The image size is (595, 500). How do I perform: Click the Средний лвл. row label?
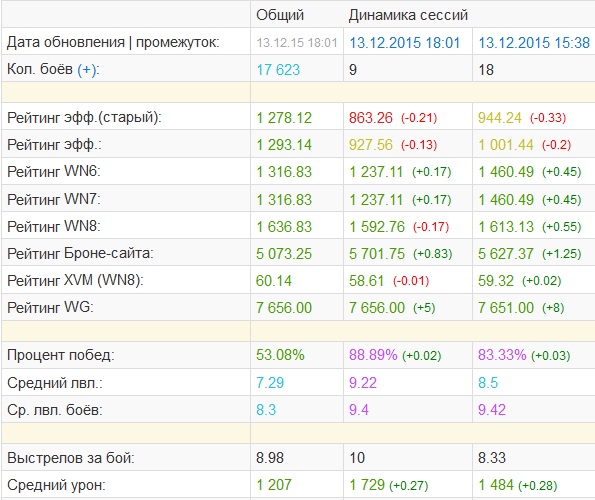[55, 383]
